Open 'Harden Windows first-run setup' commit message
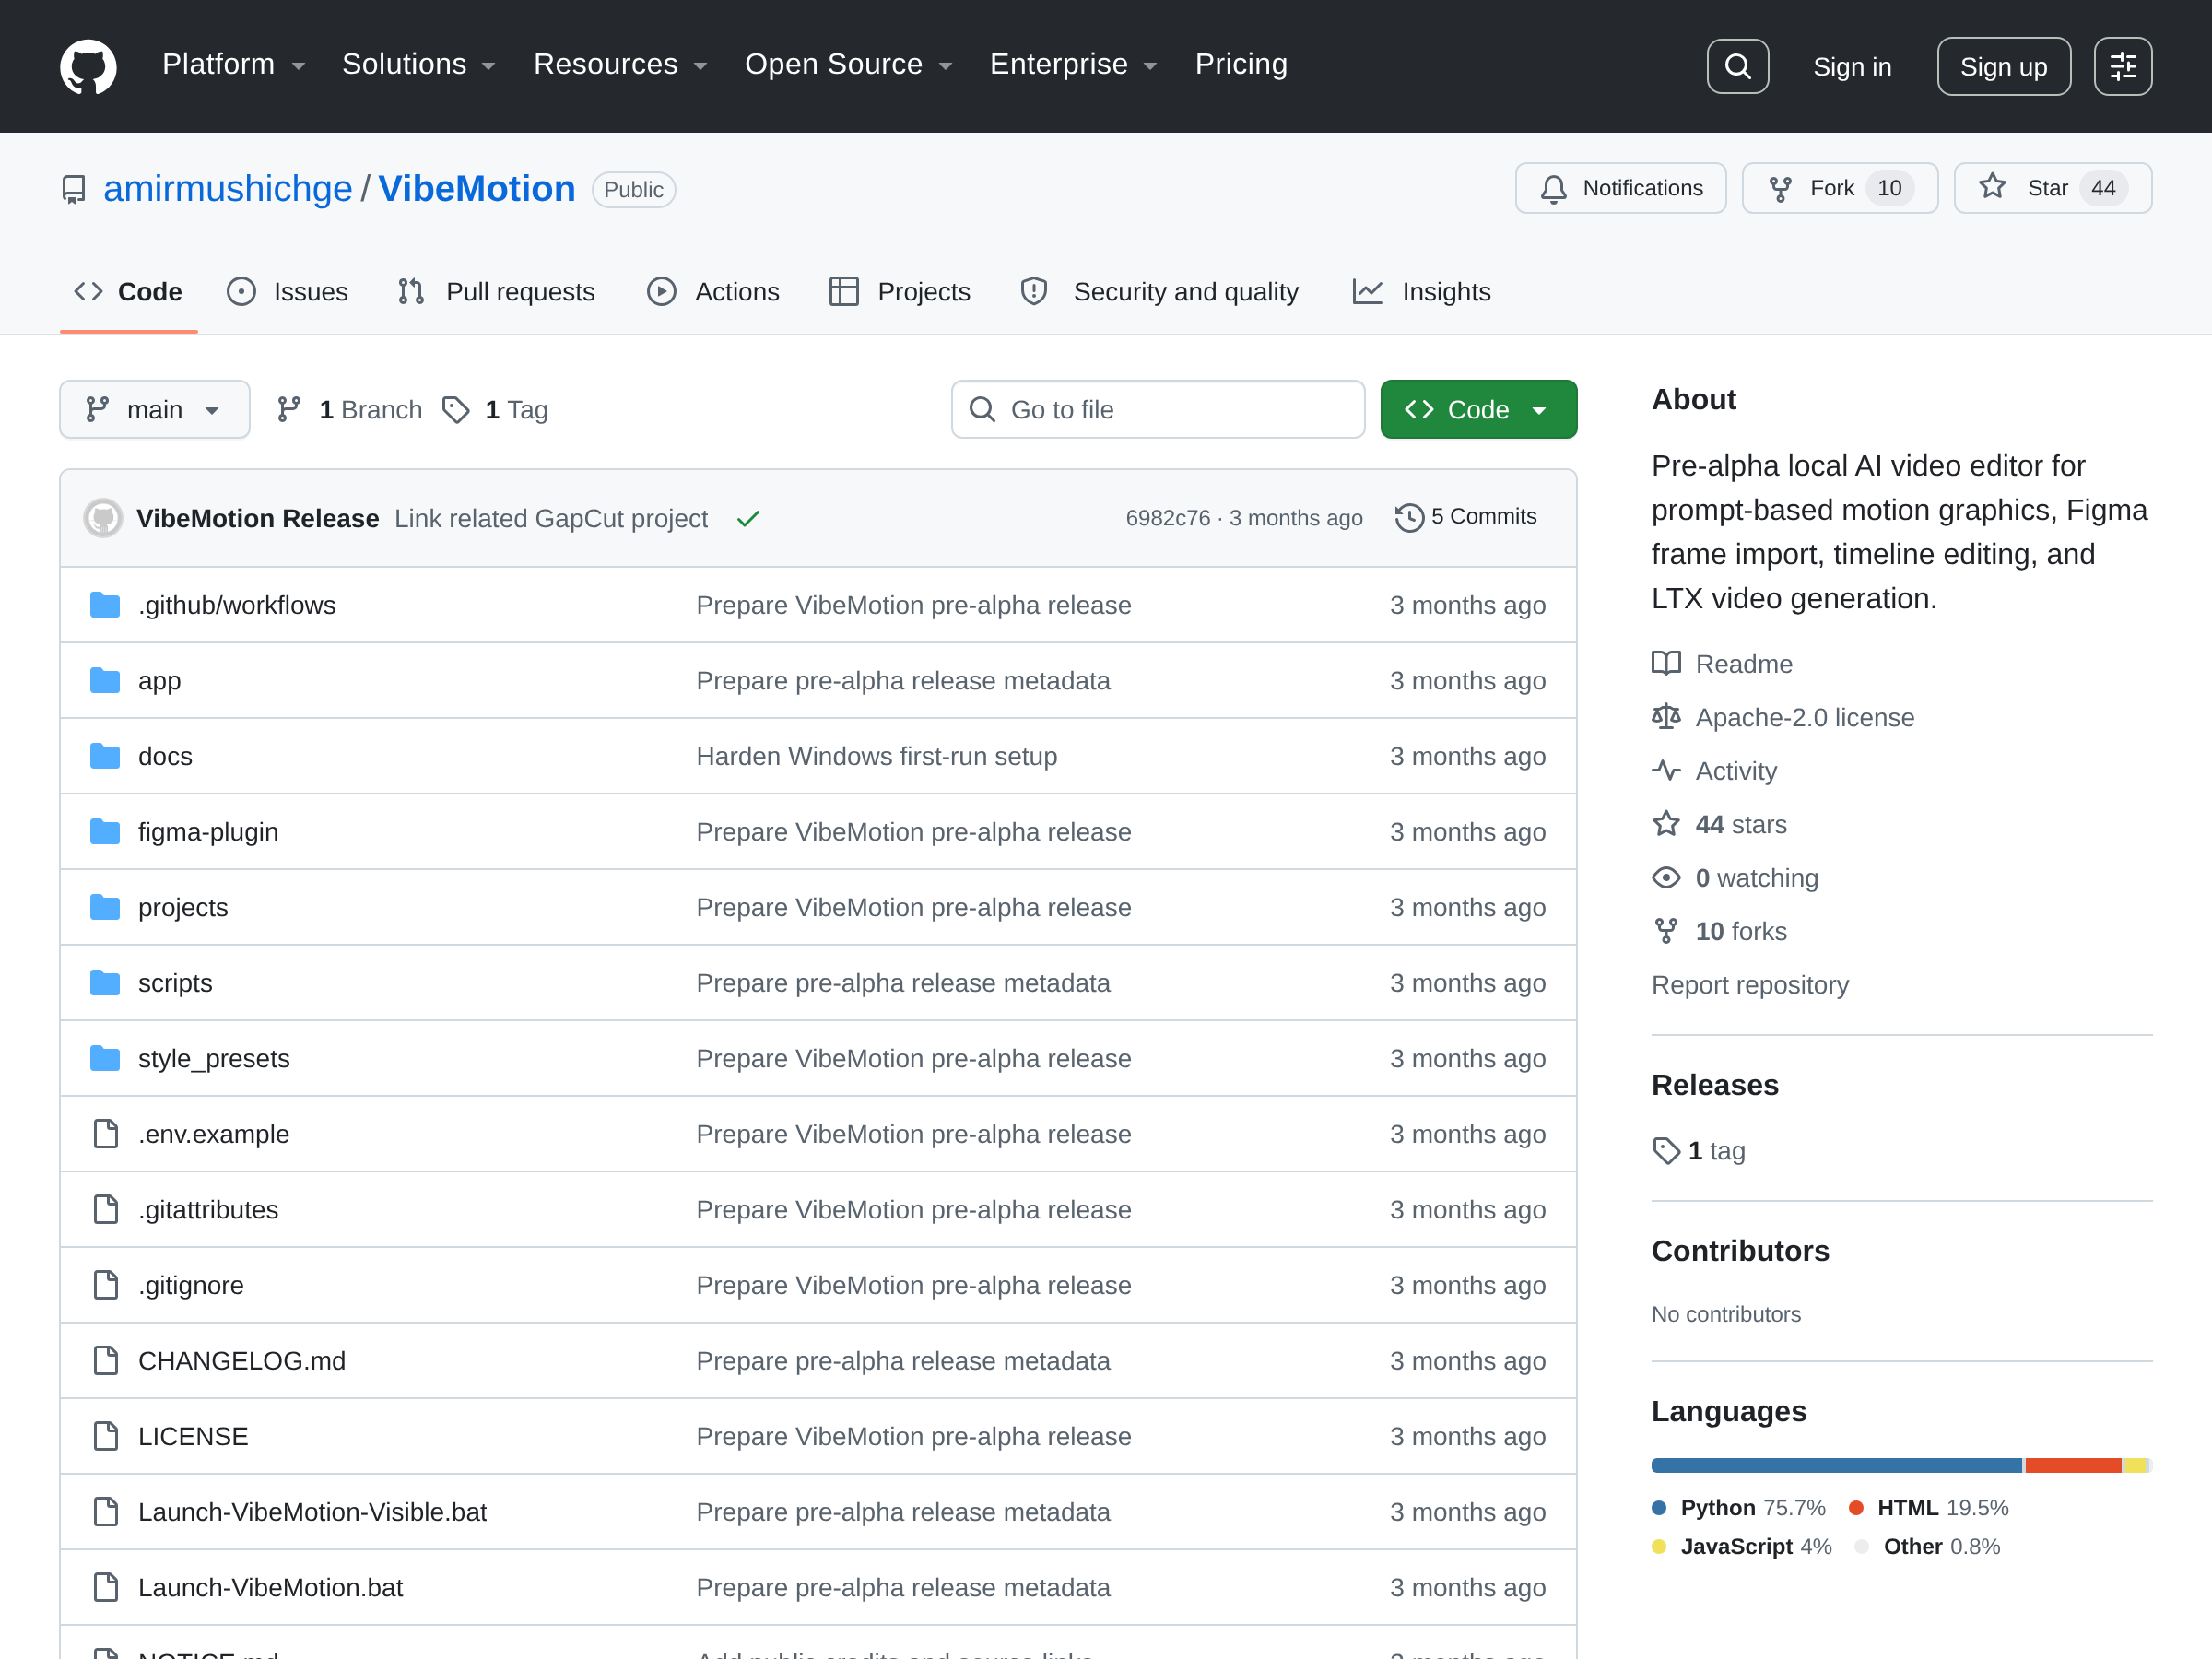Screen dimensions: 2212x1659 (x=876, y=756)
